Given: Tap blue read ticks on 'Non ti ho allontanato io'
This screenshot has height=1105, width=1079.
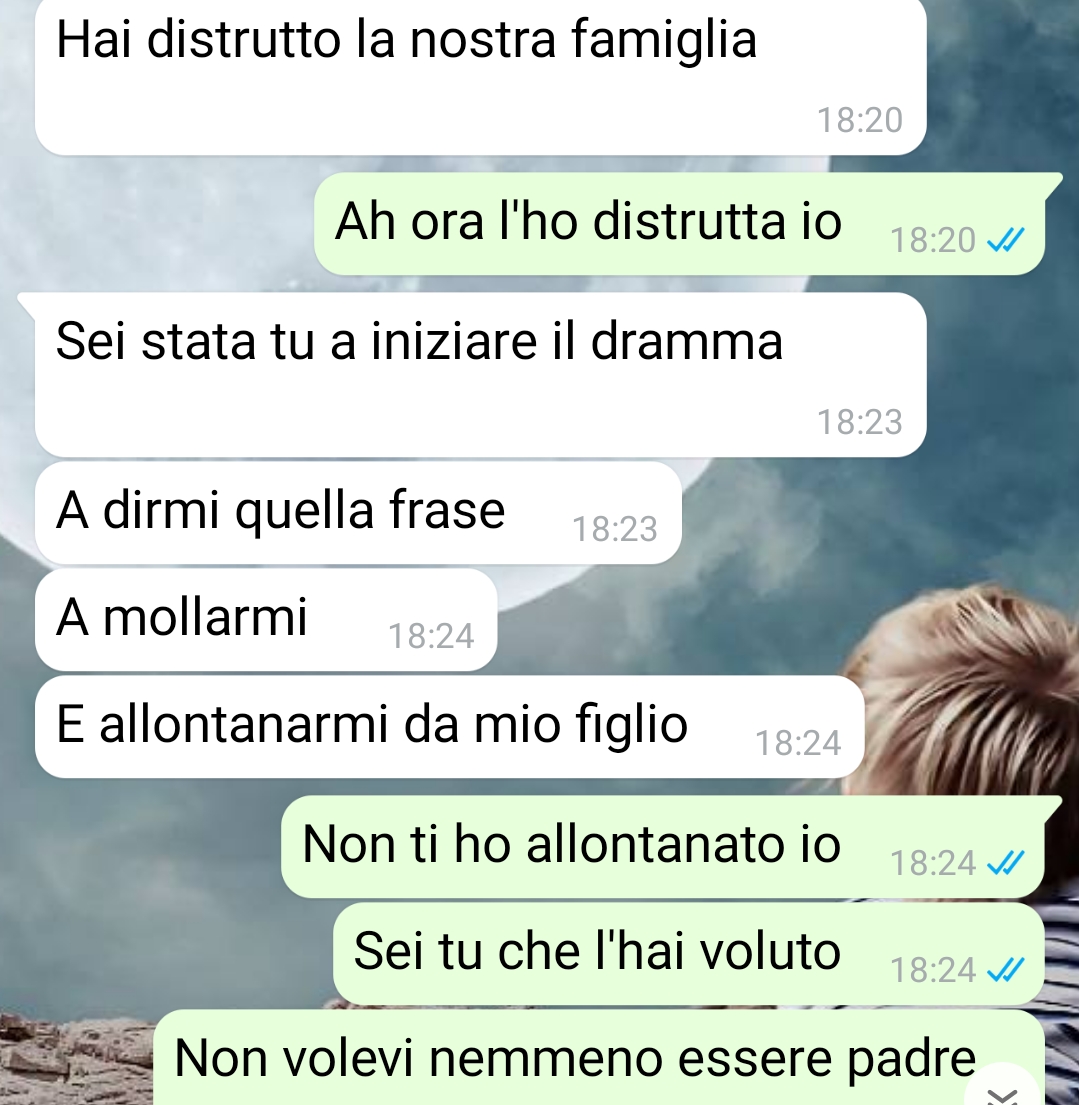Looking at the screenshot, I should (x=1005, y=863).
